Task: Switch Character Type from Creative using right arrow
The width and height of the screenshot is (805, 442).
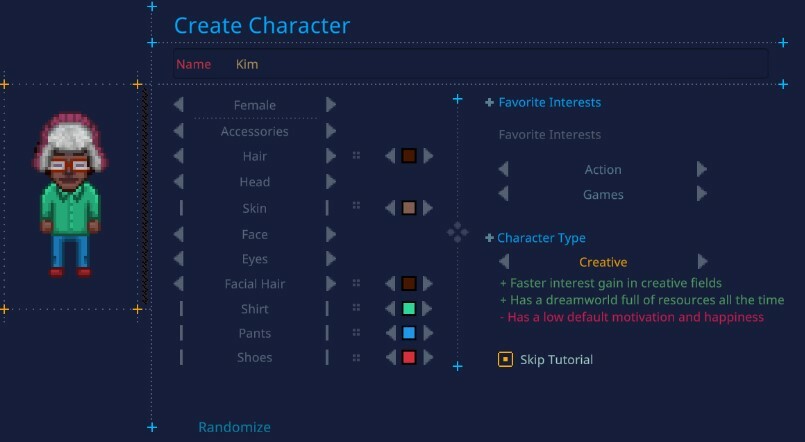Action: coord(702,261)
